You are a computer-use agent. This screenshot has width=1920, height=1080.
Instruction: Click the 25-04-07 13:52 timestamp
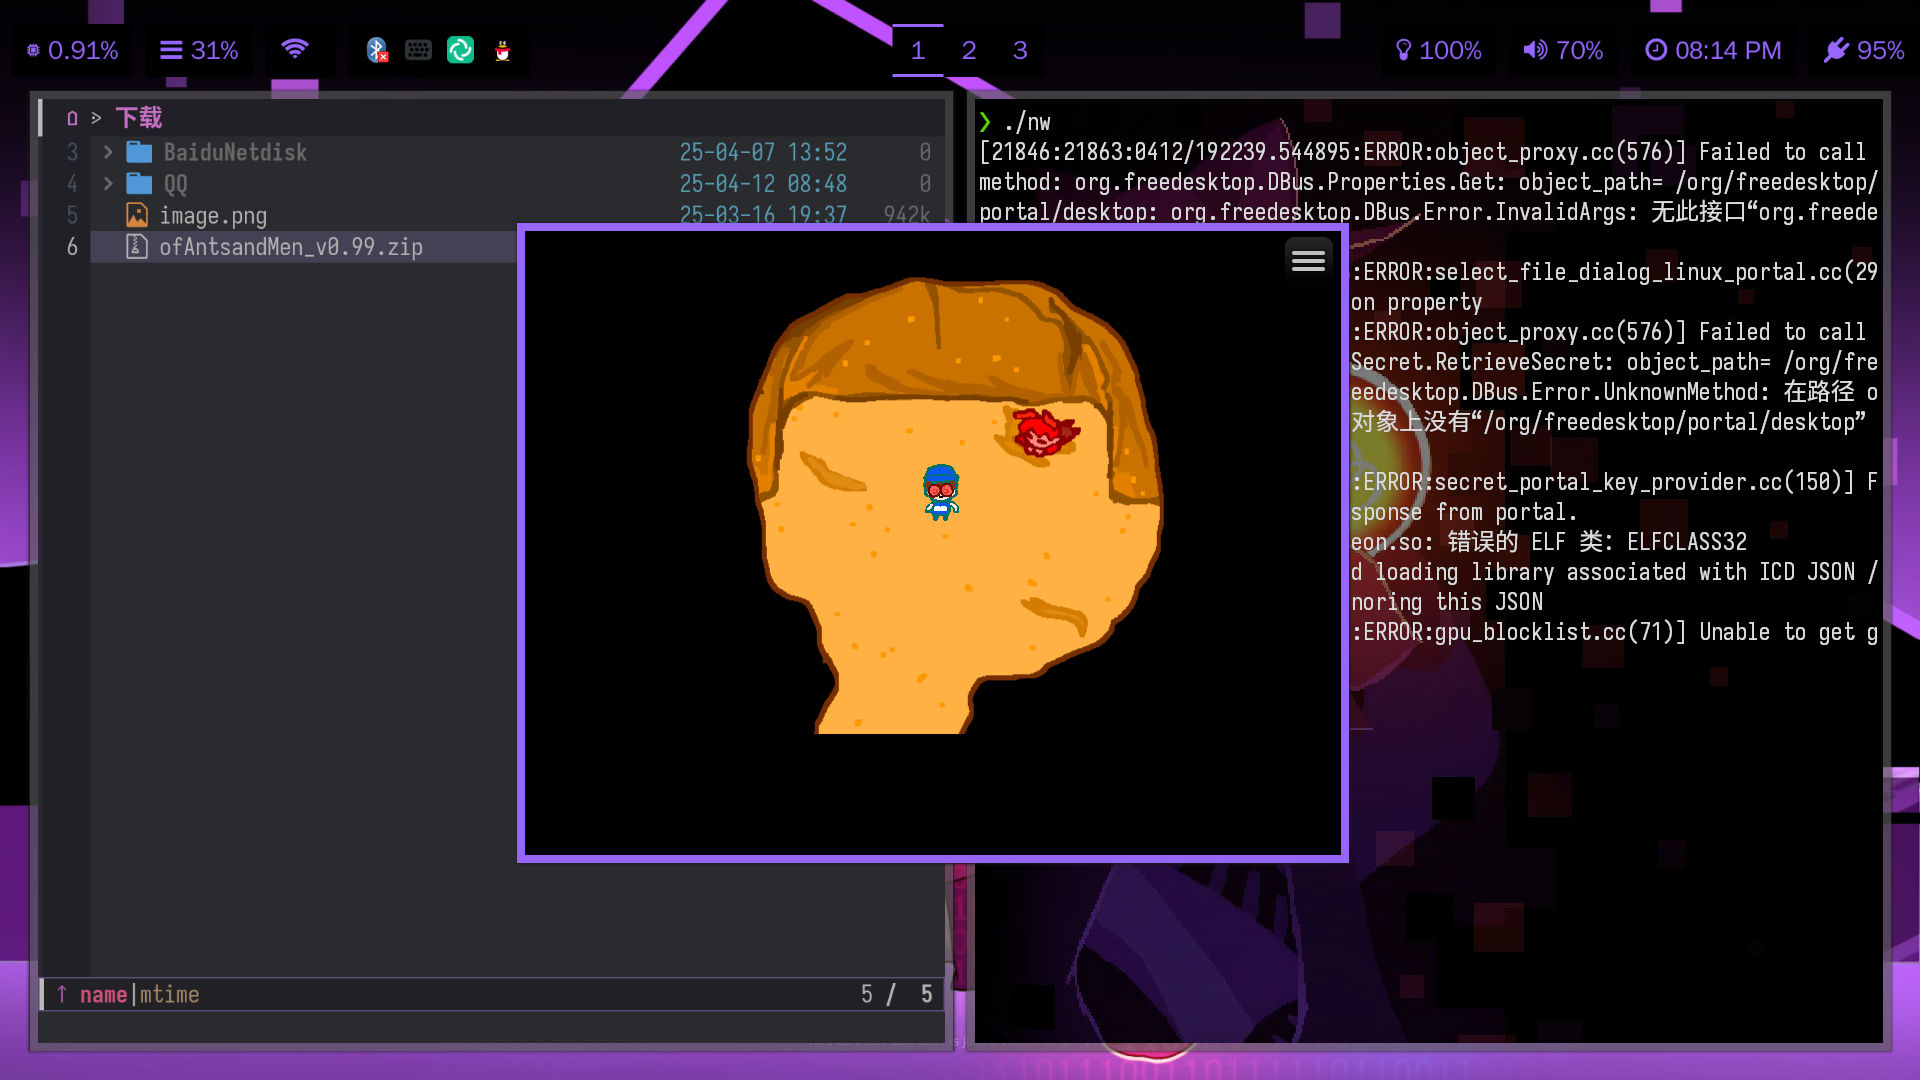(x=763, y=152)
